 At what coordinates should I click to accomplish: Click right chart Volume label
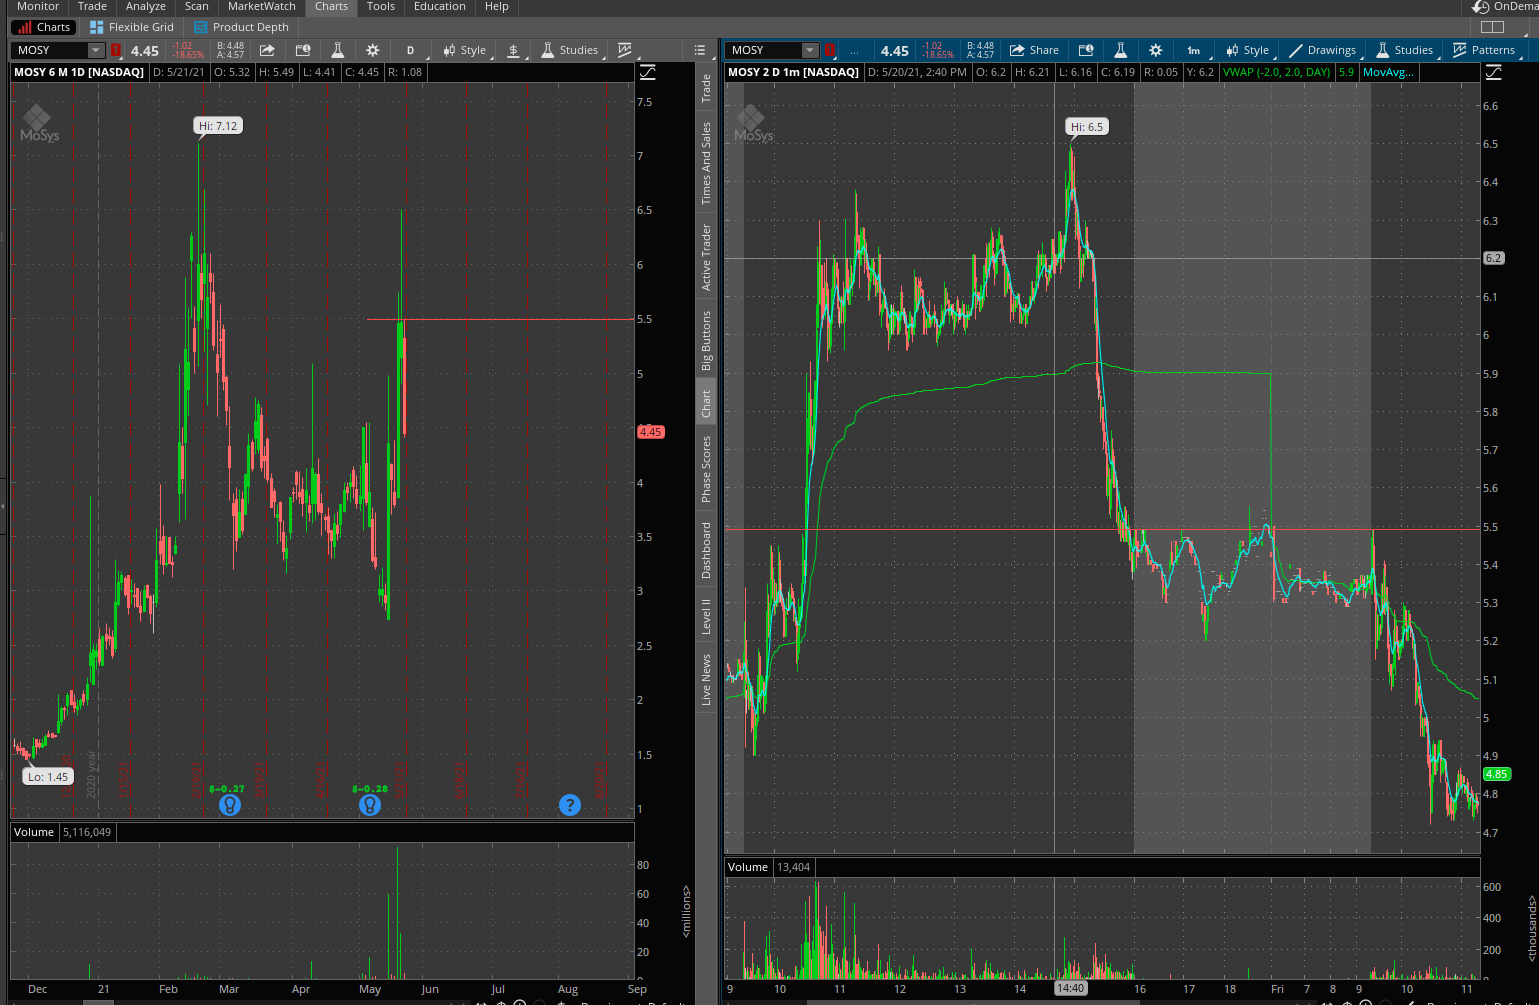point(748,867)
